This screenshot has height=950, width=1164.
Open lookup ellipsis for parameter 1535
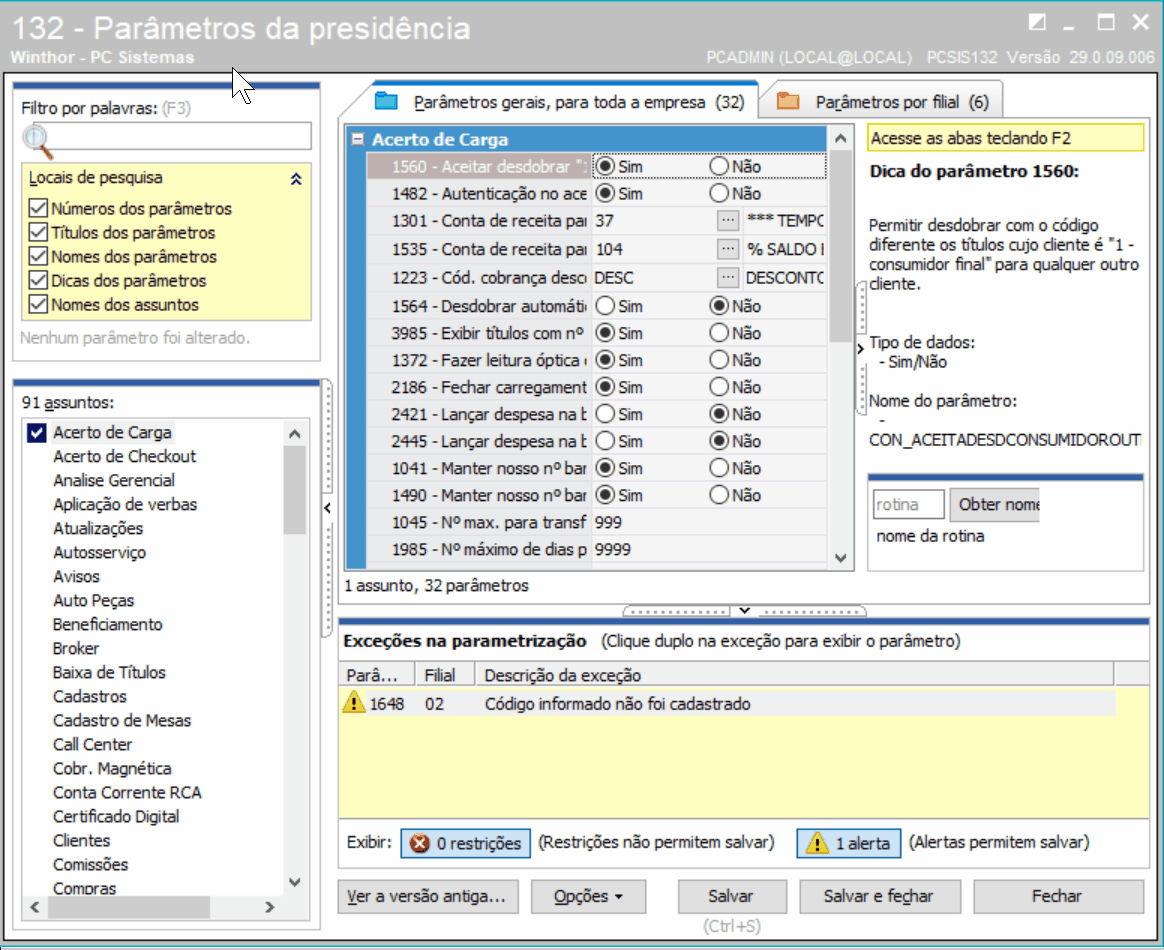tap(728, 249)
